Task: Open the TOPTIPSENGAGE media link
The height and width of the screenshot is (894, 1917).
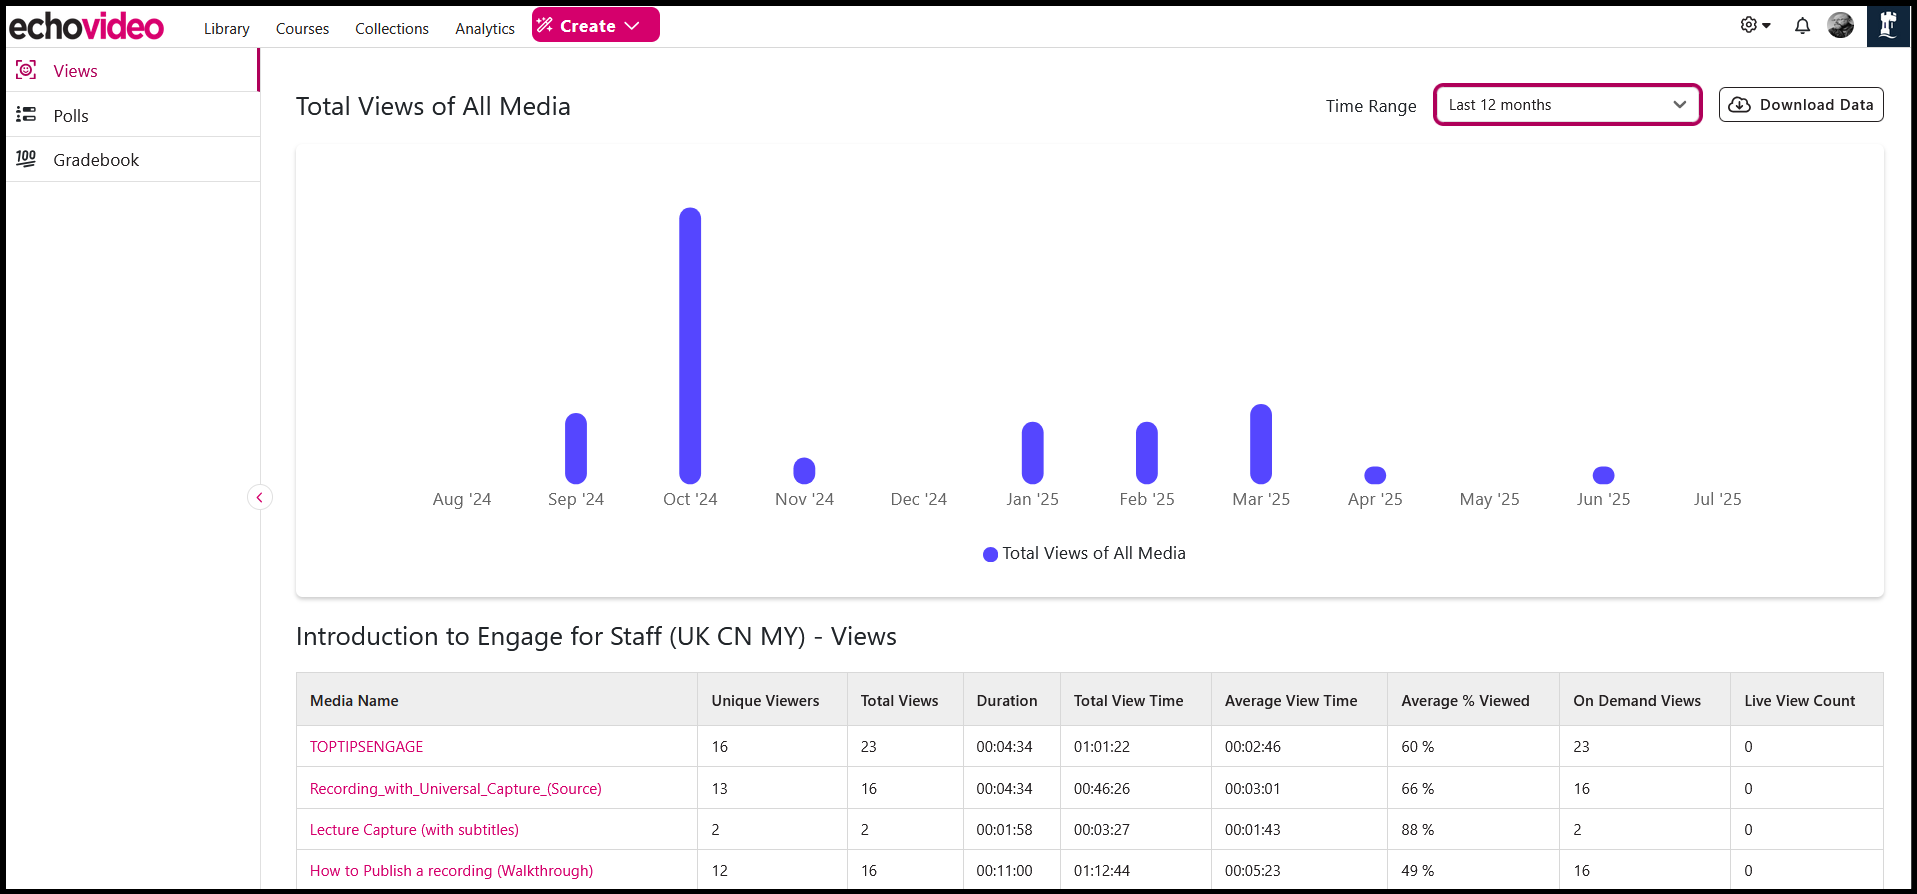Action: click(366, 747)
